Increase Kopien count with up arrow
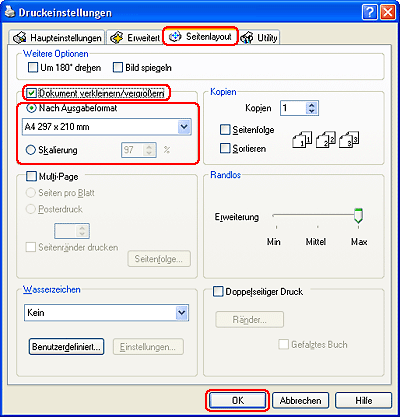The height and width of the screenshot is (417, 400). coord(312,105)
